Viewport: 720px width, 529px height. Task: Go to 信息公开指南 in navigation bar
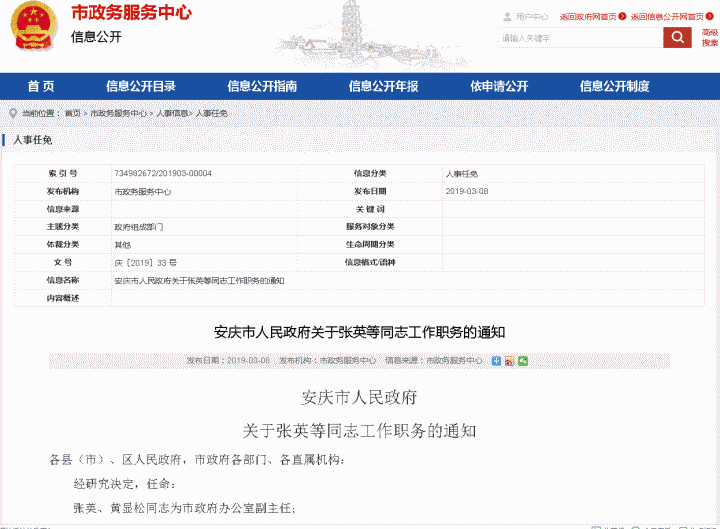pyautogui.click(x=262, y=86)
